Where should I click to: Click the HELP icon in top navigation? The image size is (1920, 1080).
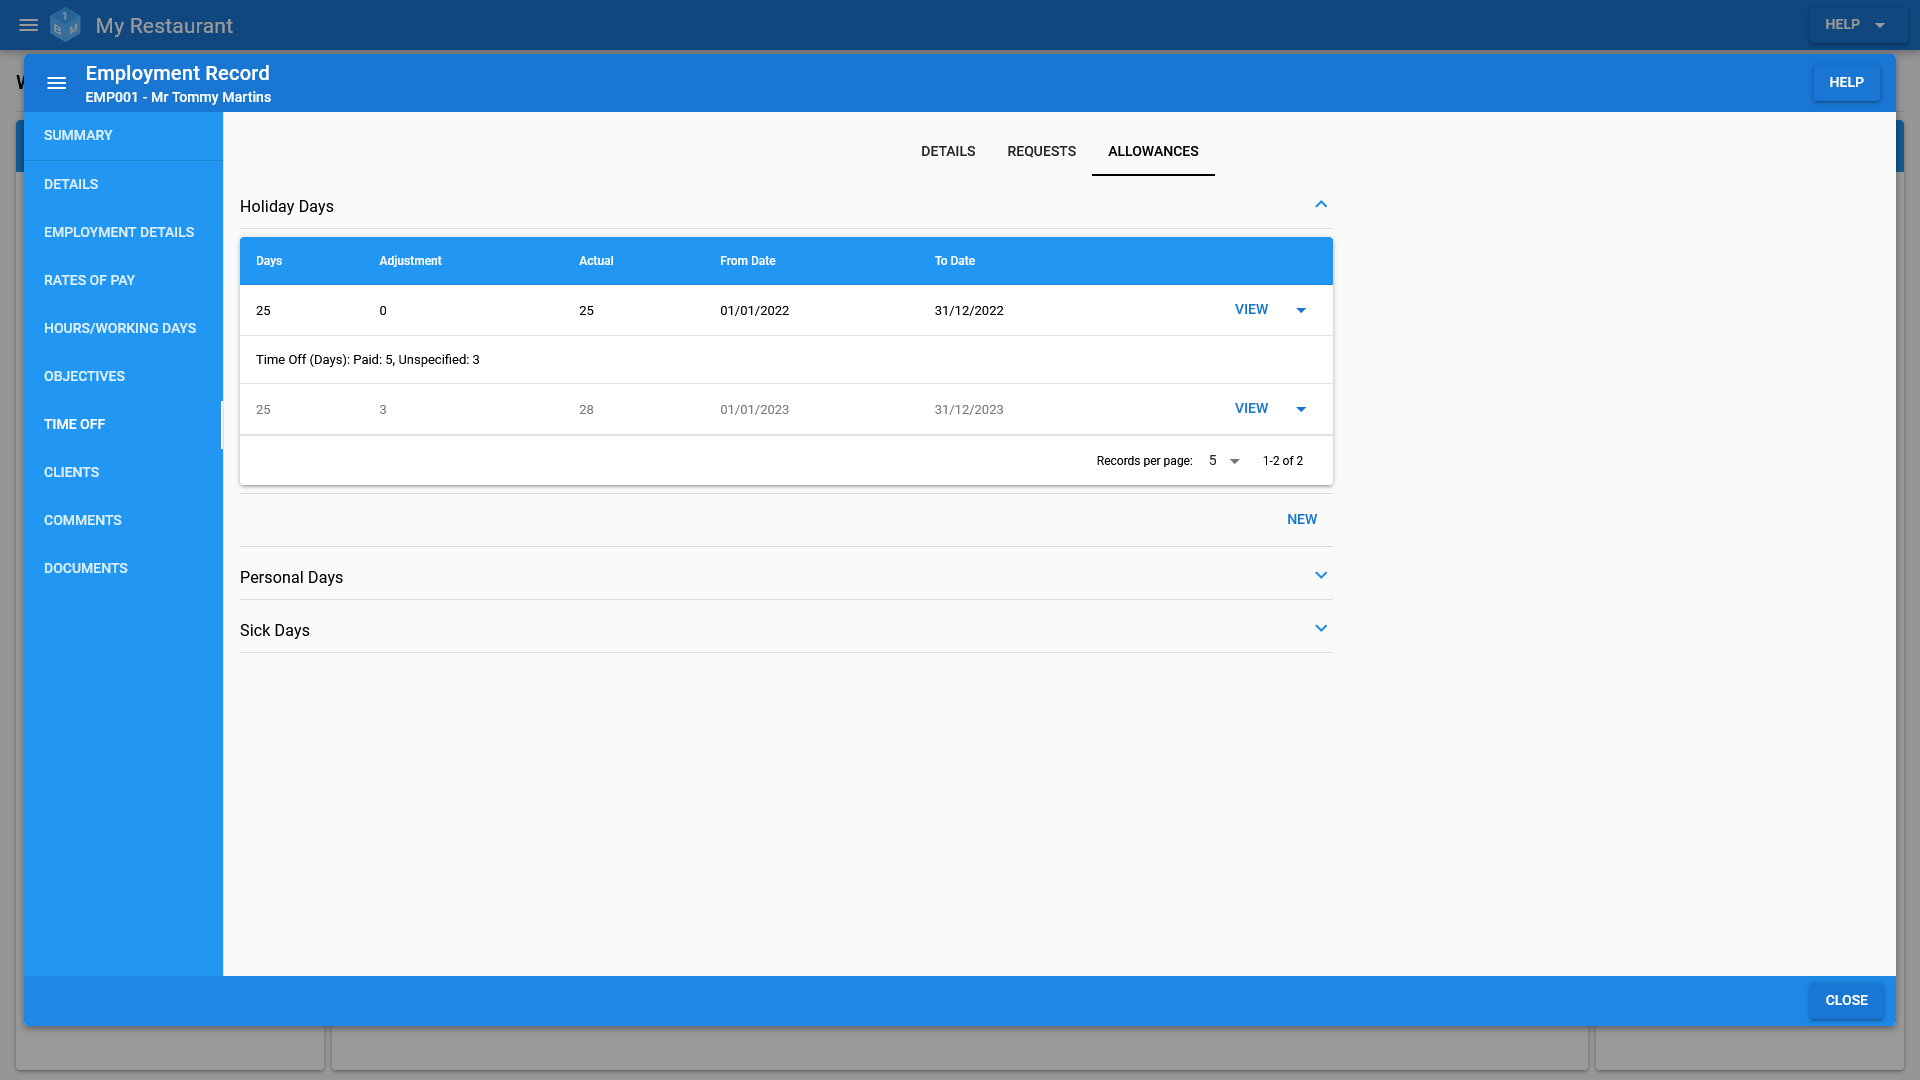pos(1853,25)
